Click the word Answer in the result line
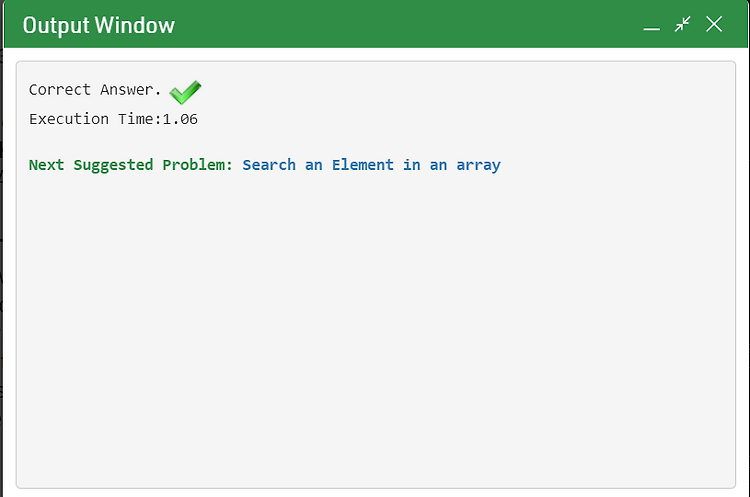This screenshot has height=497, width=750. [x=126, y=89]
